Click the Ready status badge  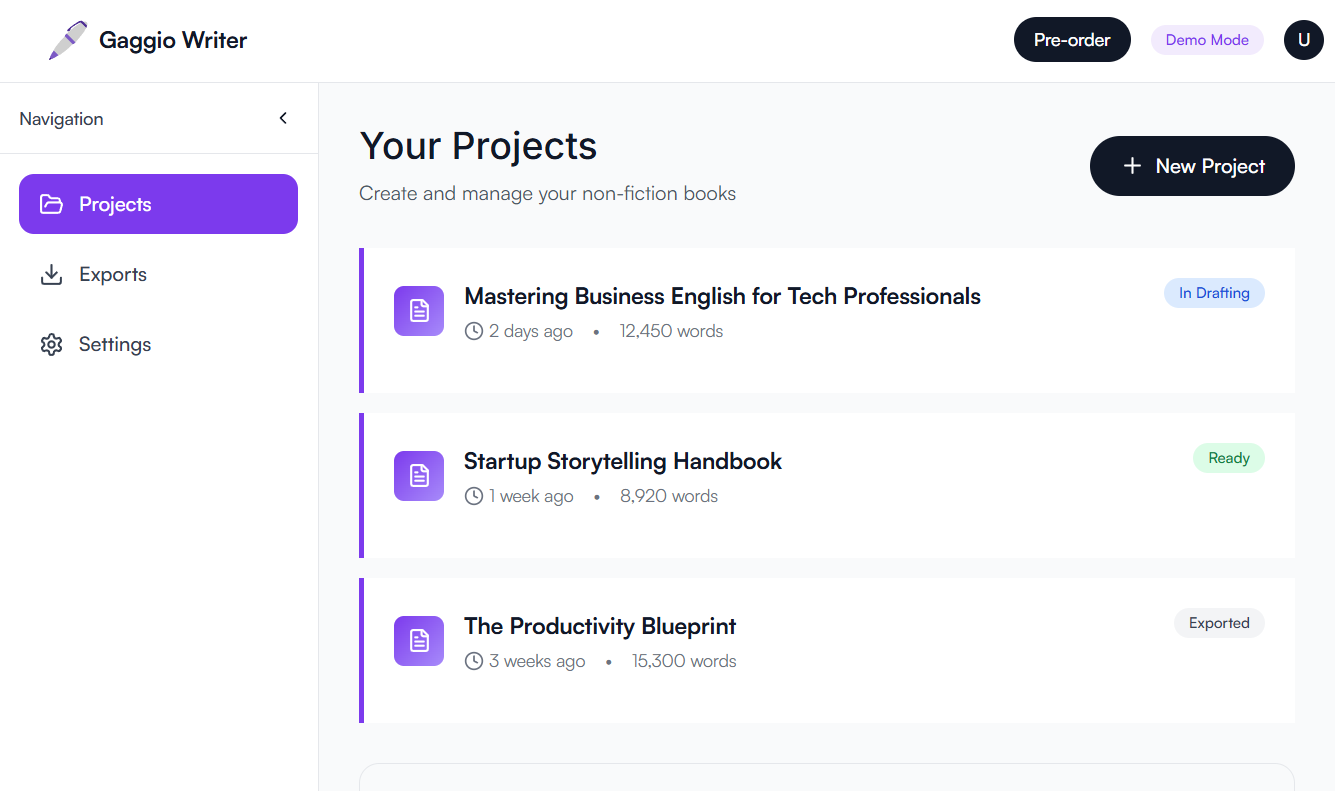[1228, 458]
